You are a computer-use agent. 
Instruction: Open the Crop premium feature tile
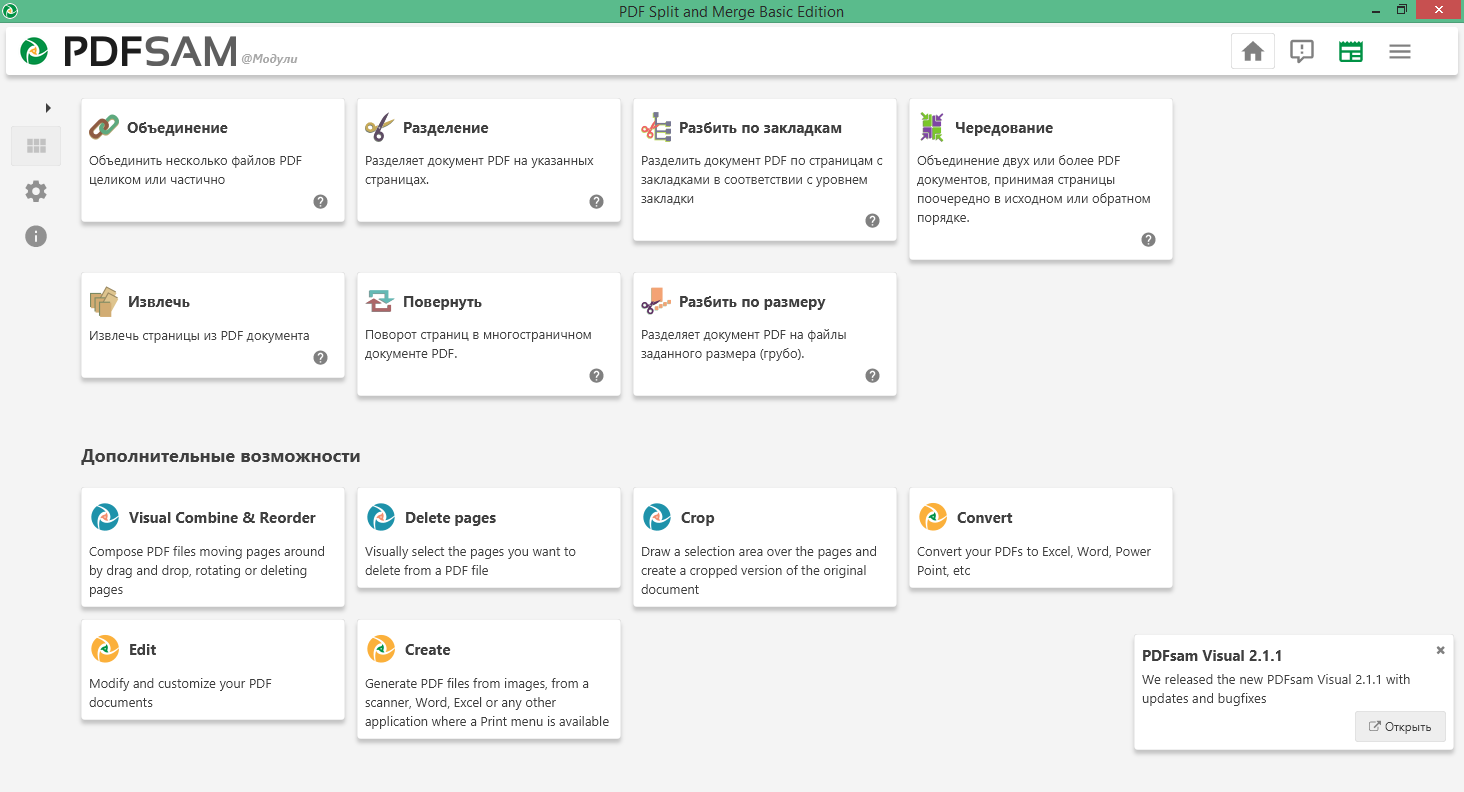coord(765,547)
